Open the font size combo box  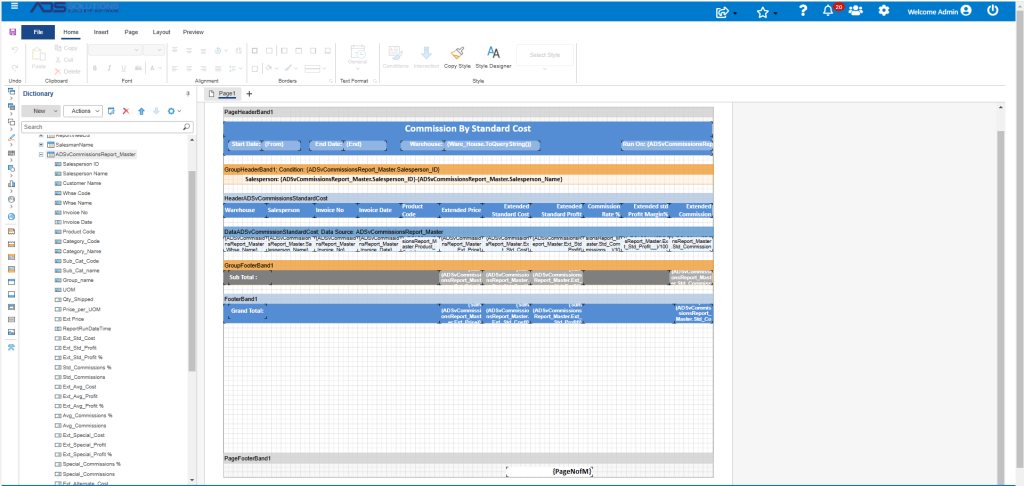pyautogui.click(x=154, y=50)
